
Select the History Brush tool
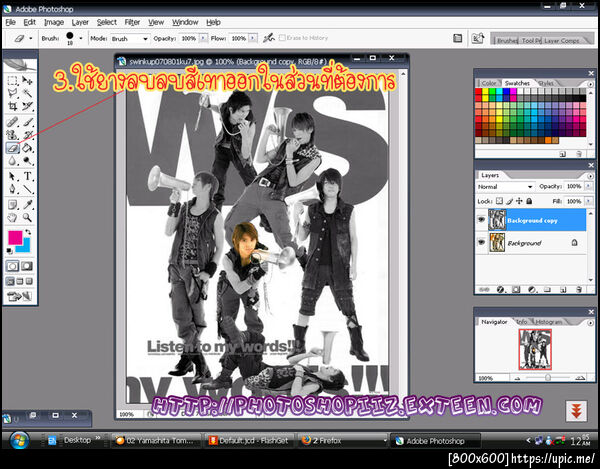pos(27,135)
